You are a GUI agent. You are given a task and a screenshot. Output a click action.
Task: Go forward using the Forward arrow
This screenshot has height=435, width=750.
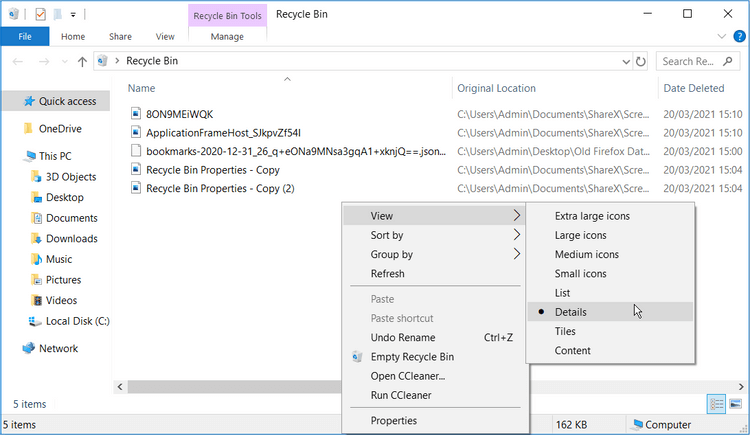(x=44, y=61)
